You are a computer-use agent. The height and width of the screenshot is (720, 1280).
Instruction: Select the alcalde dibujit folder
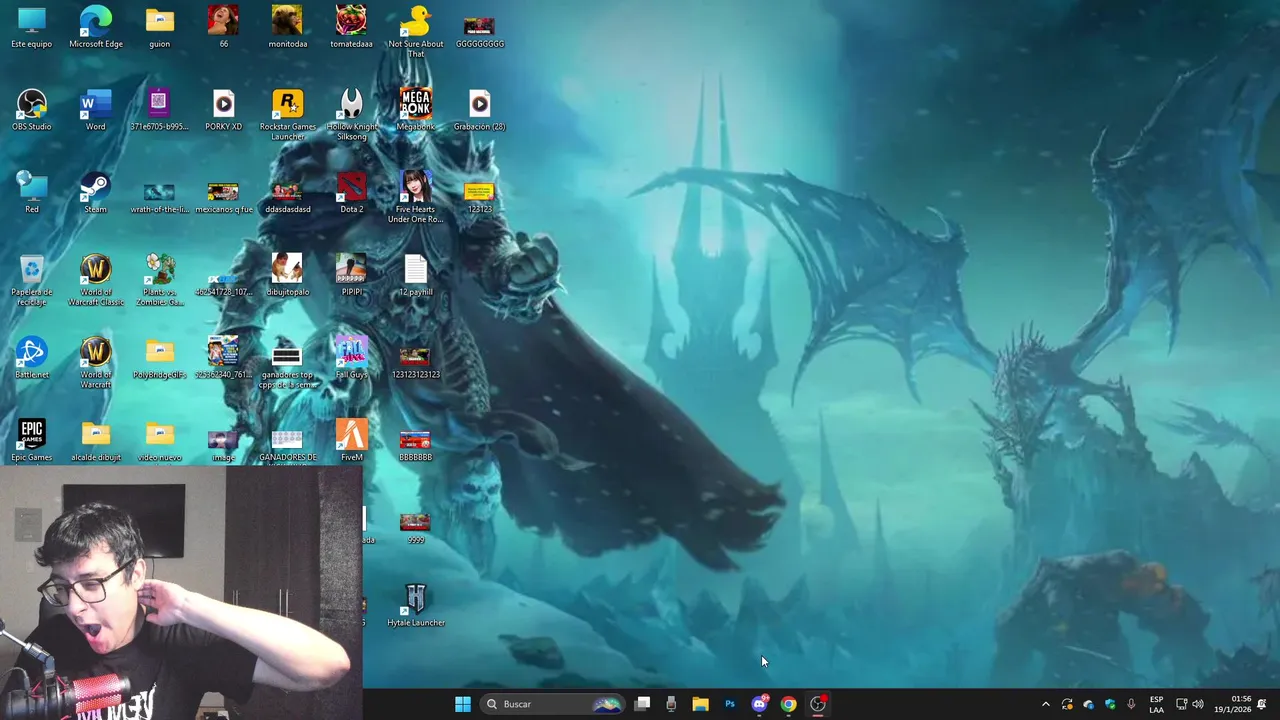pos(96,441)
